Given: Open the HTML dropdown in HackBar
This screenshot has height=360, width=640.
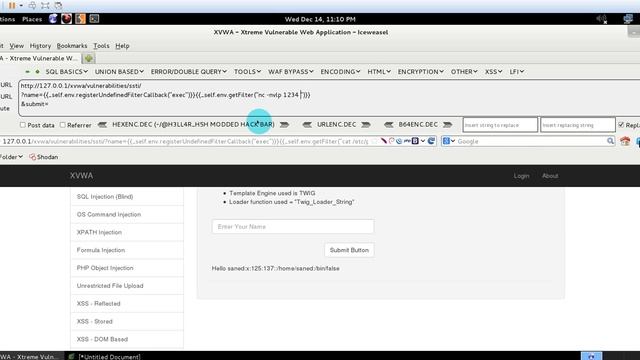Looking at the screenshot, I should click(x=379, y=72).
